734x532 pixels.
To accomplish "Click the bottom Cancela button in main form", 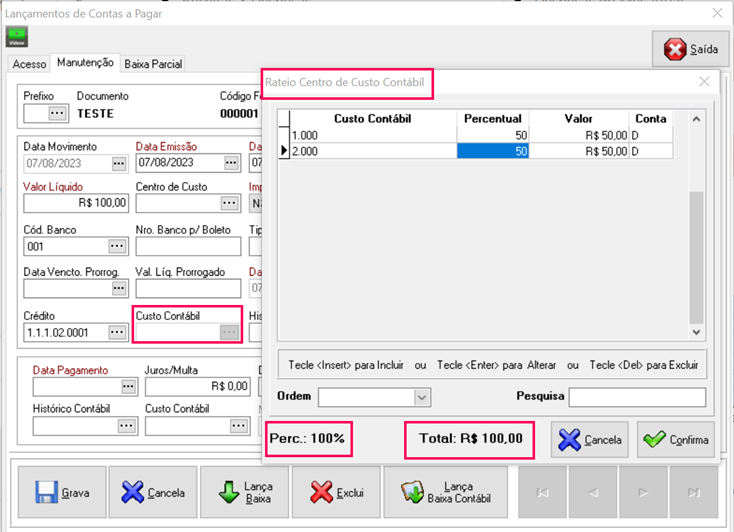I will [152, 492].
